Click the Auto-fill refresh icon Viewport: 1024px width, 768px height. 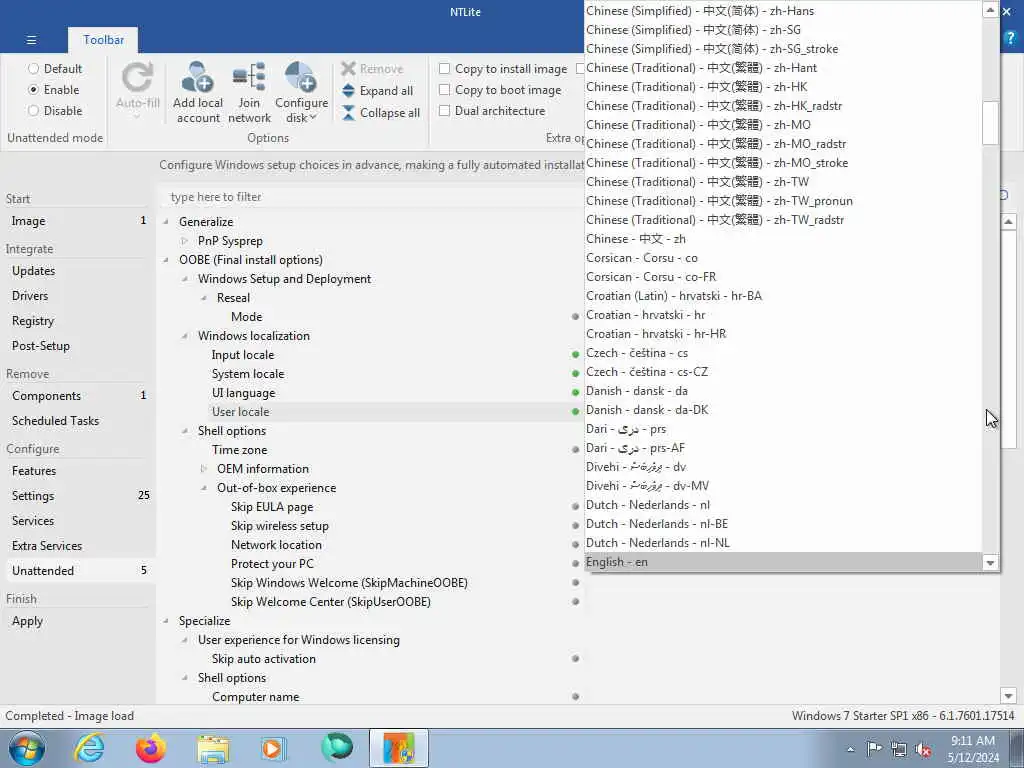[138, 78]
